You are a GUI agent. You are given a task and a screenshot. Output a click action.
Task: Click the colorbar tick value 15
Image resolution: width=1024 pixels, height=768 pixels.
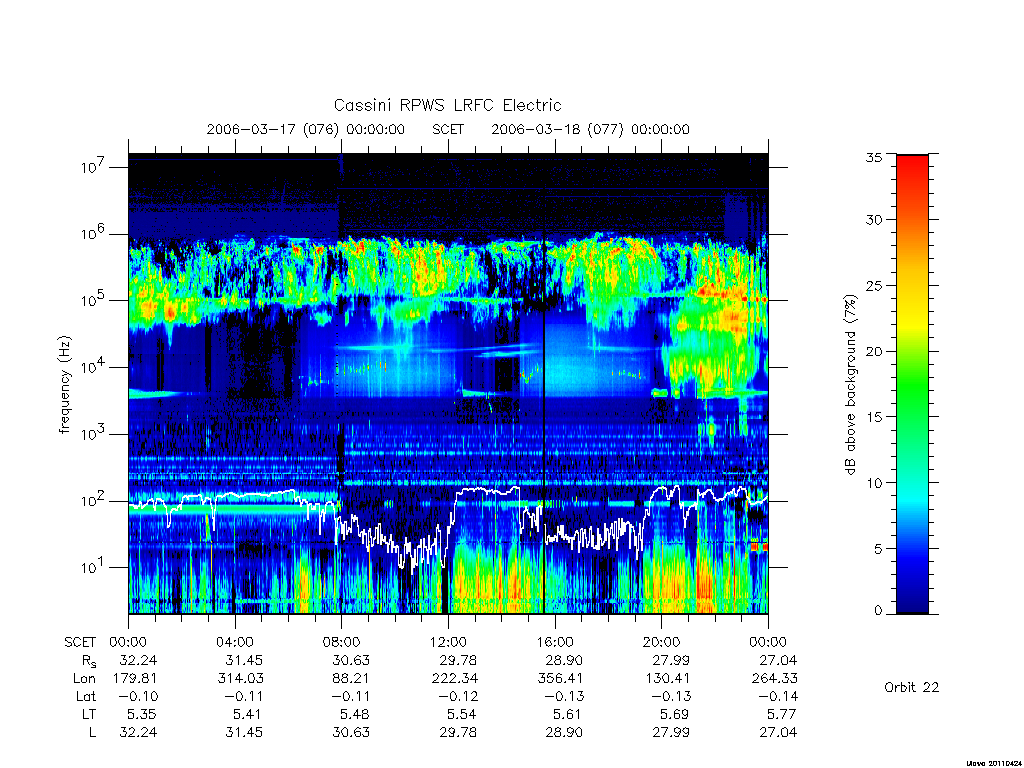point(874,417)
